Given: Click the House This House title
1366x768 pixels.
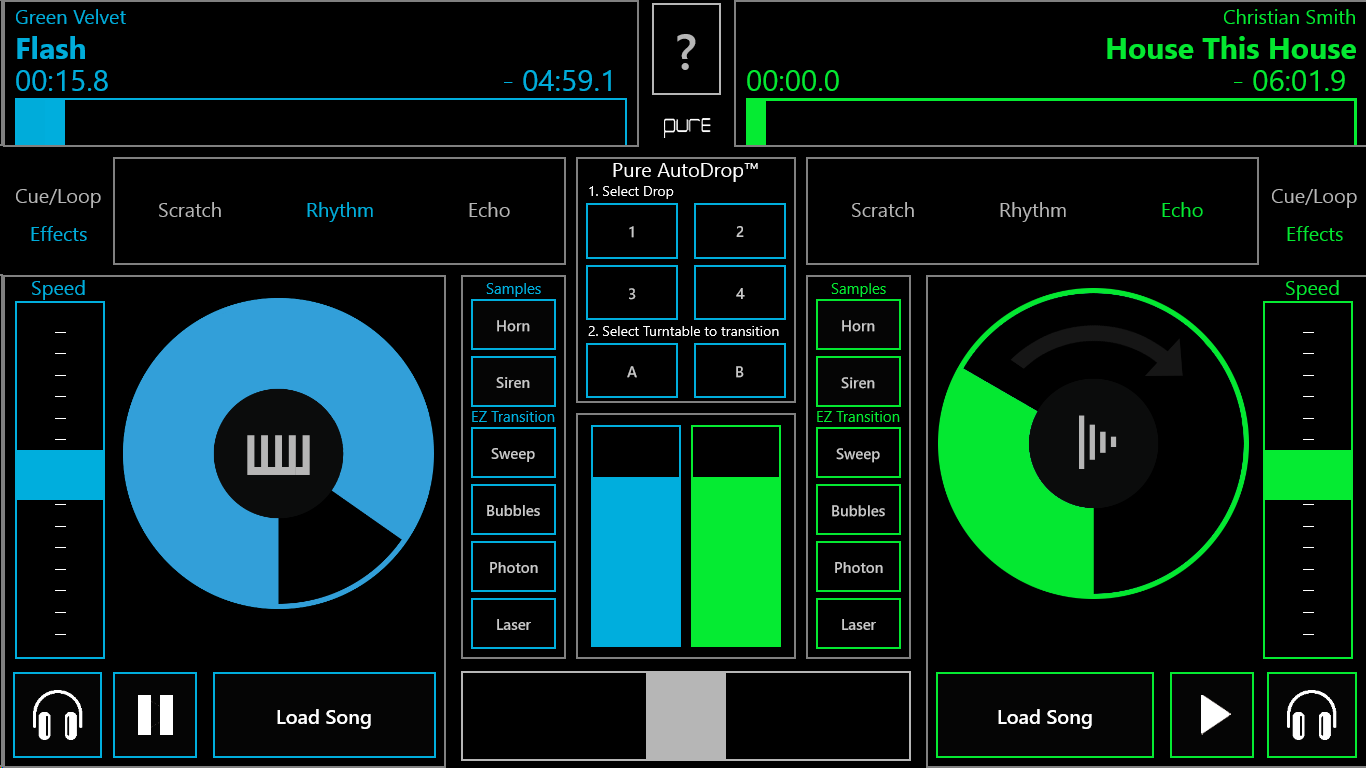Looking at the screenshot, I should tap(1231, 49).
